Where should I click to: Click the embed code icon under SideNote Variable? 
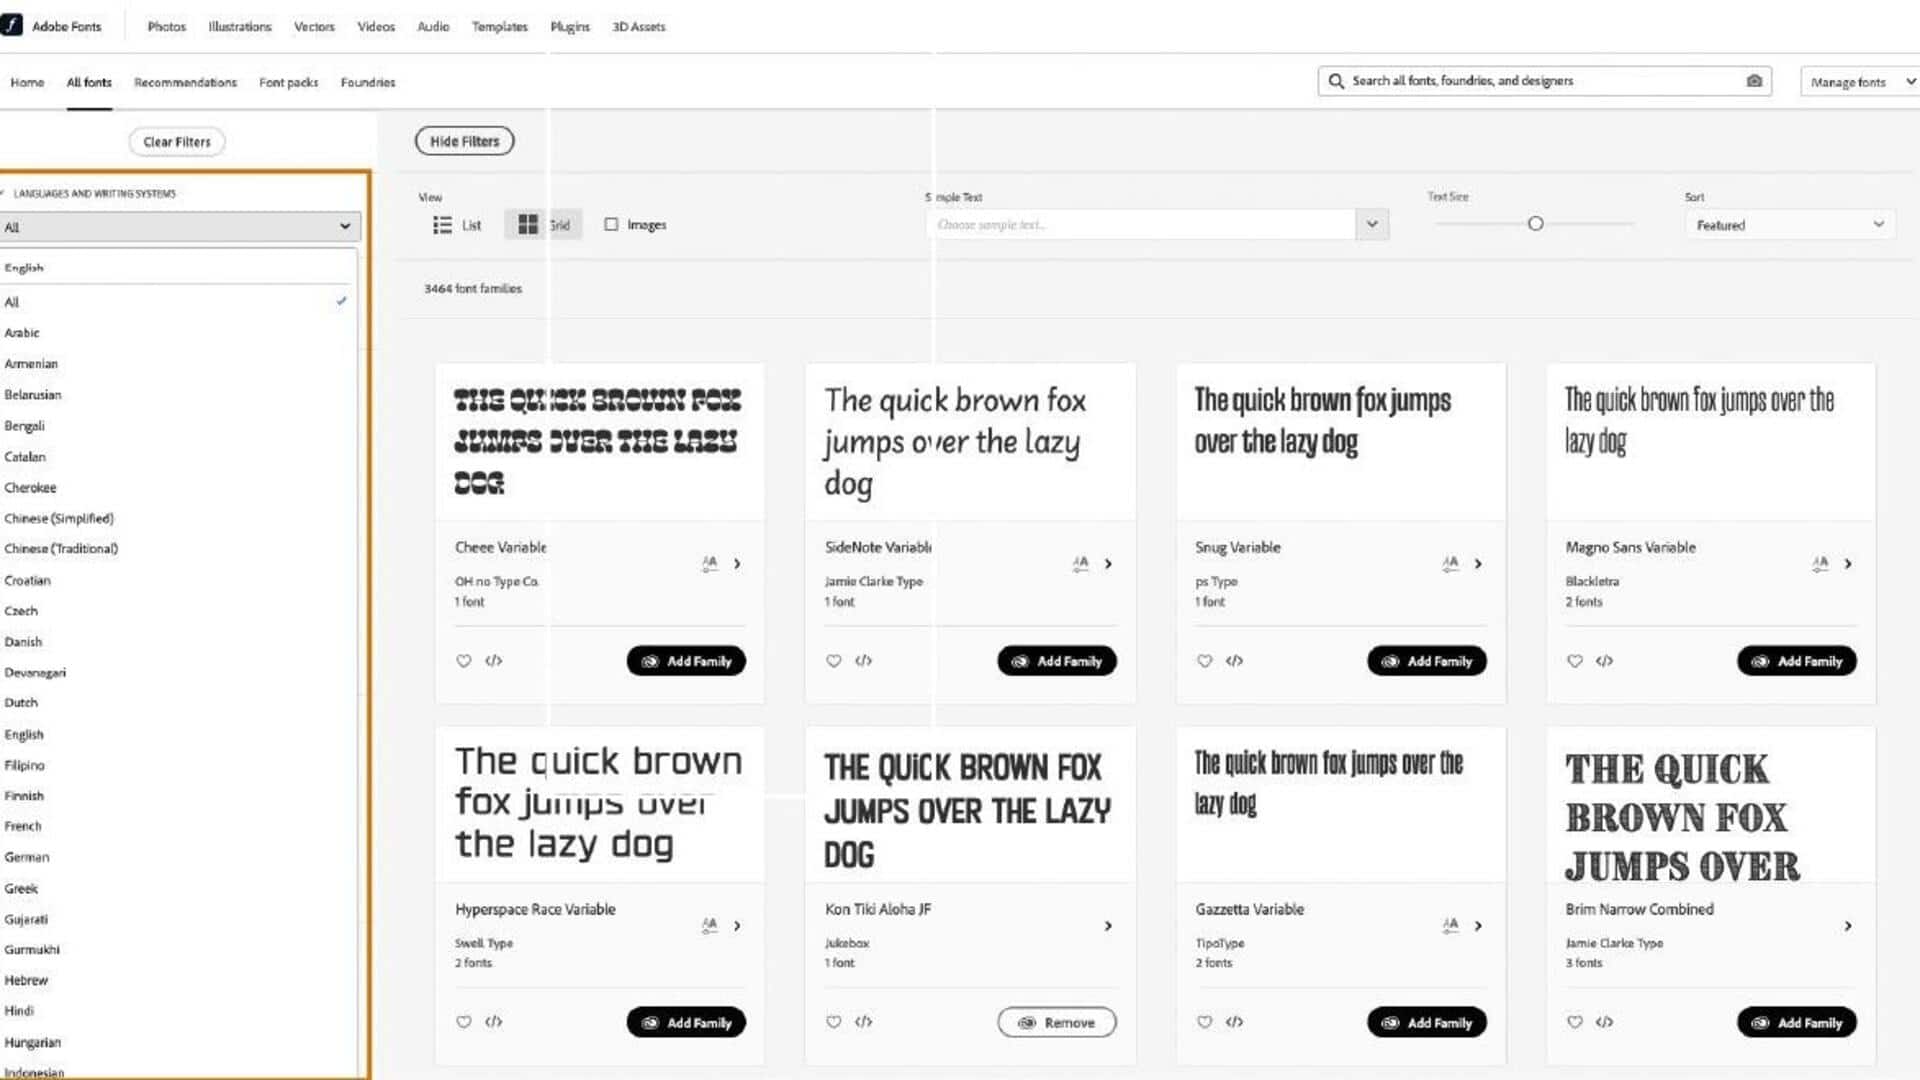coord(864,660)
